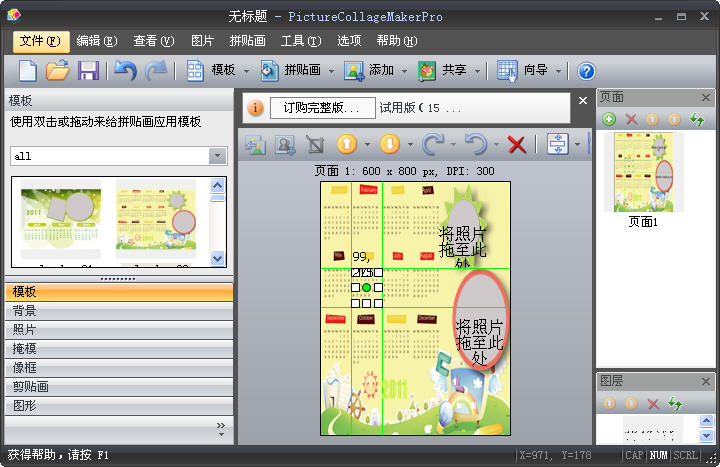720x467 pixels.
Task: Expand bring-forward options arrow
Action: (x=367, y=145)
